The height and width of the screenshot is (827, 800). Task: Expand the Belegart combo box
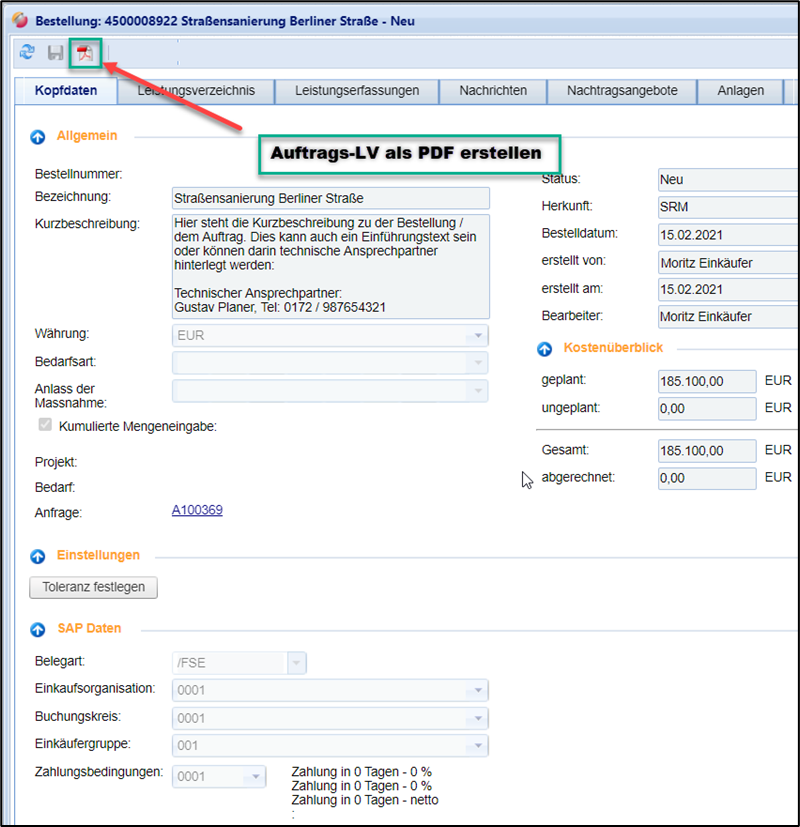[296, 664]
